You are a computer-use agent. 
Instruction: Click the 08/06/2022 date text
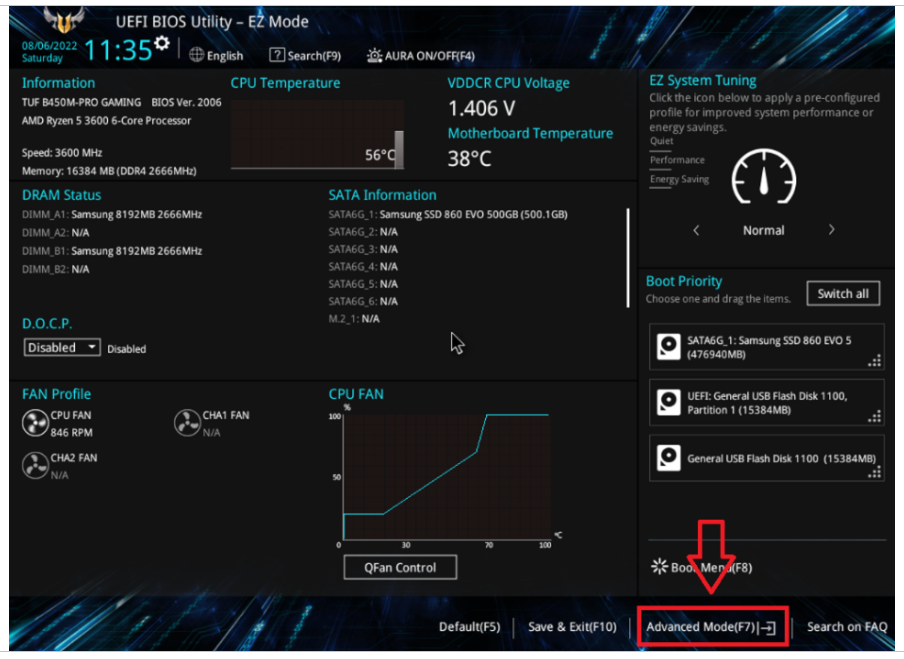coord(50,46)
